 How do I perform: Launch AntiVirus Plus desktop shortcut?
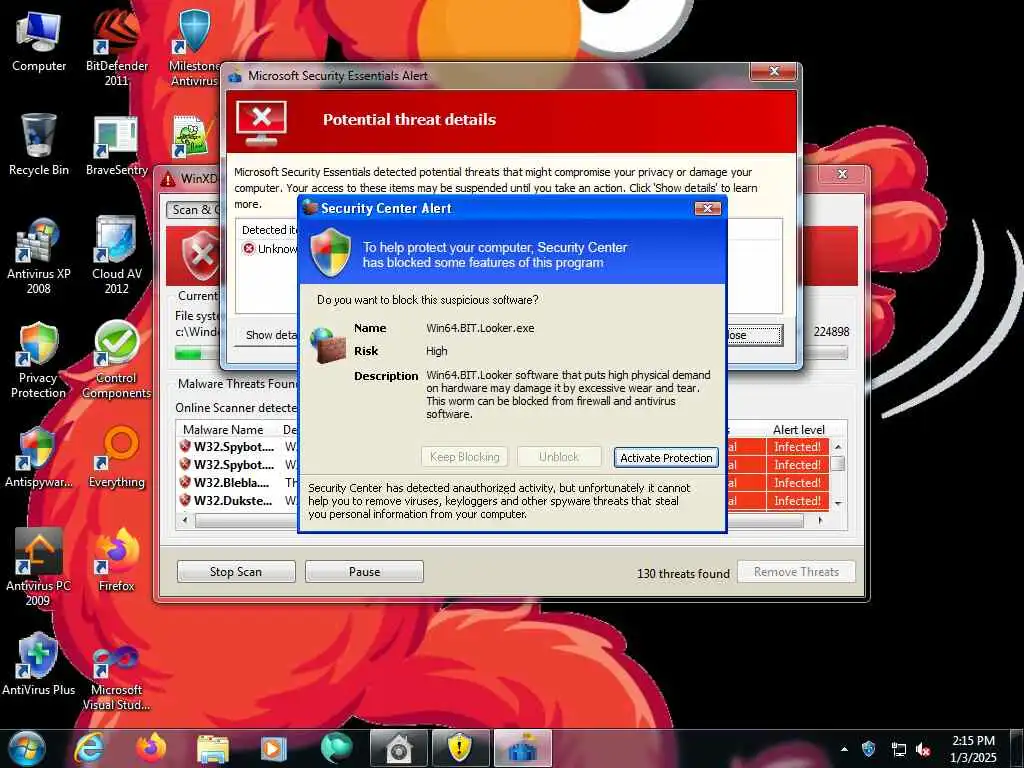click(39, 664)
